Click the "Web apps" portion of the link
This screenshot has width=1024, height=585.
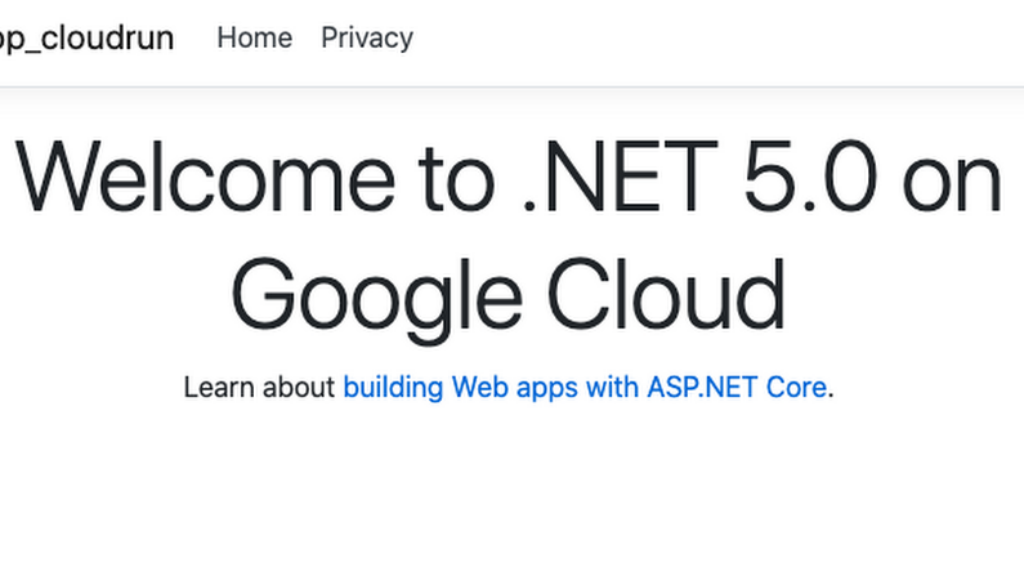coord(515,387)
